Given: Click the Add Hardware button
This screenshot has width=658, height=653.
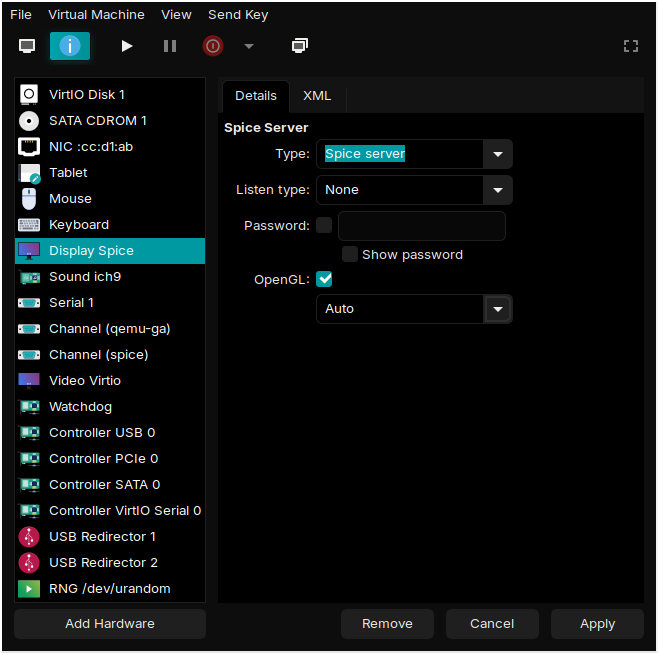Looking at the screenshot, I should tap(110, 624).
